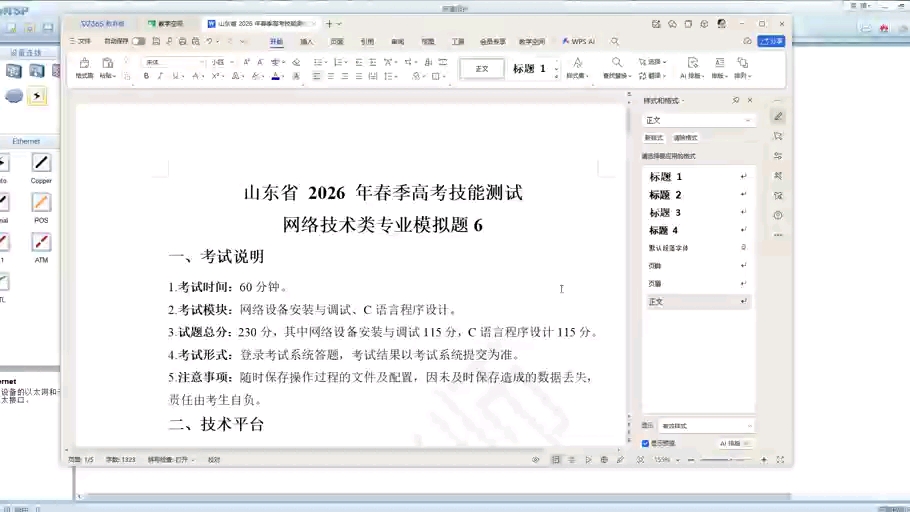The width and height of the screenshot is (910, 512).
Task: Click the align right icon
Action: (x=345, y=76)
